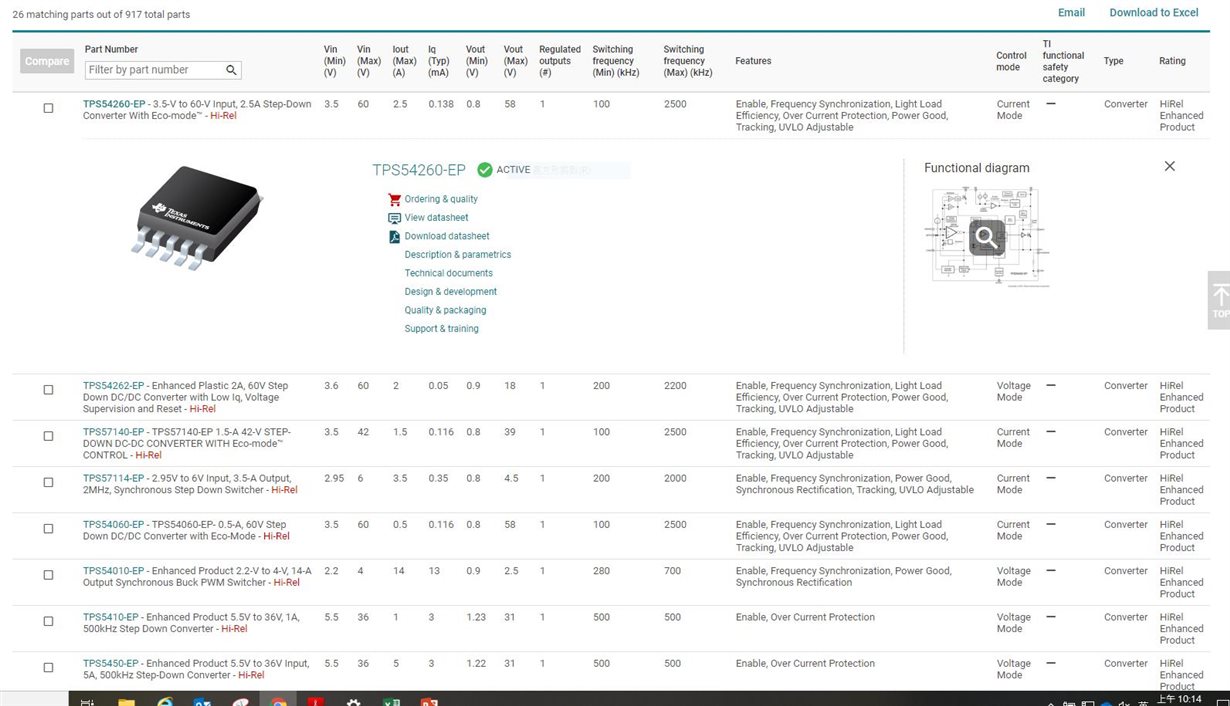This screenshot has width=1230, height=706.
Task: Sort by the Iout (Max) (A) column header
Action: pos(405,61)
